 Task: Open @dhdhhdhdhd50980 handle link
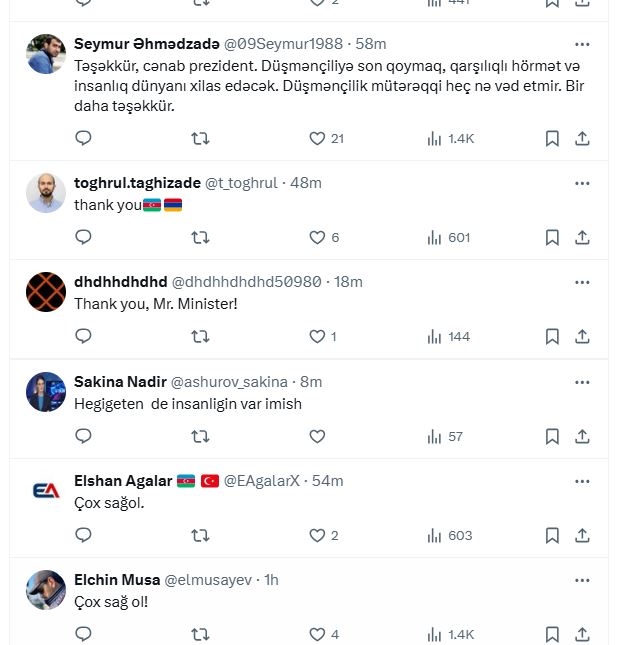[x=247, y=282]
